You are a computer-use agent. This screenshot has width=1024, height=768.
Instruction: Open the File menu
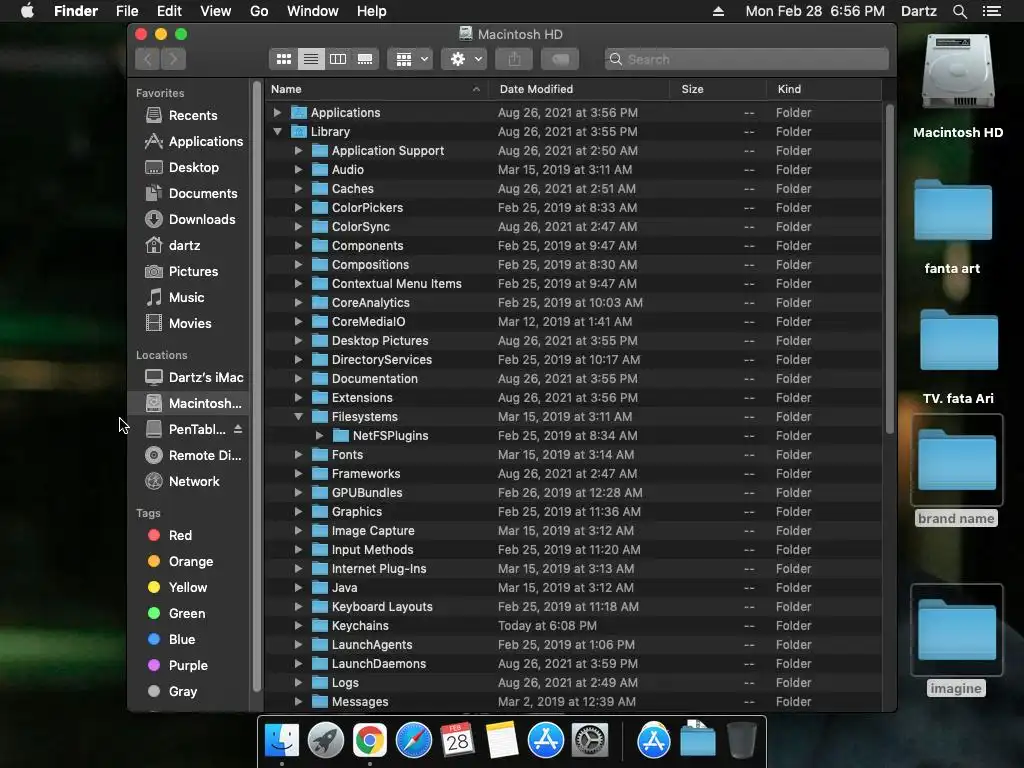(x=127, y=11)
